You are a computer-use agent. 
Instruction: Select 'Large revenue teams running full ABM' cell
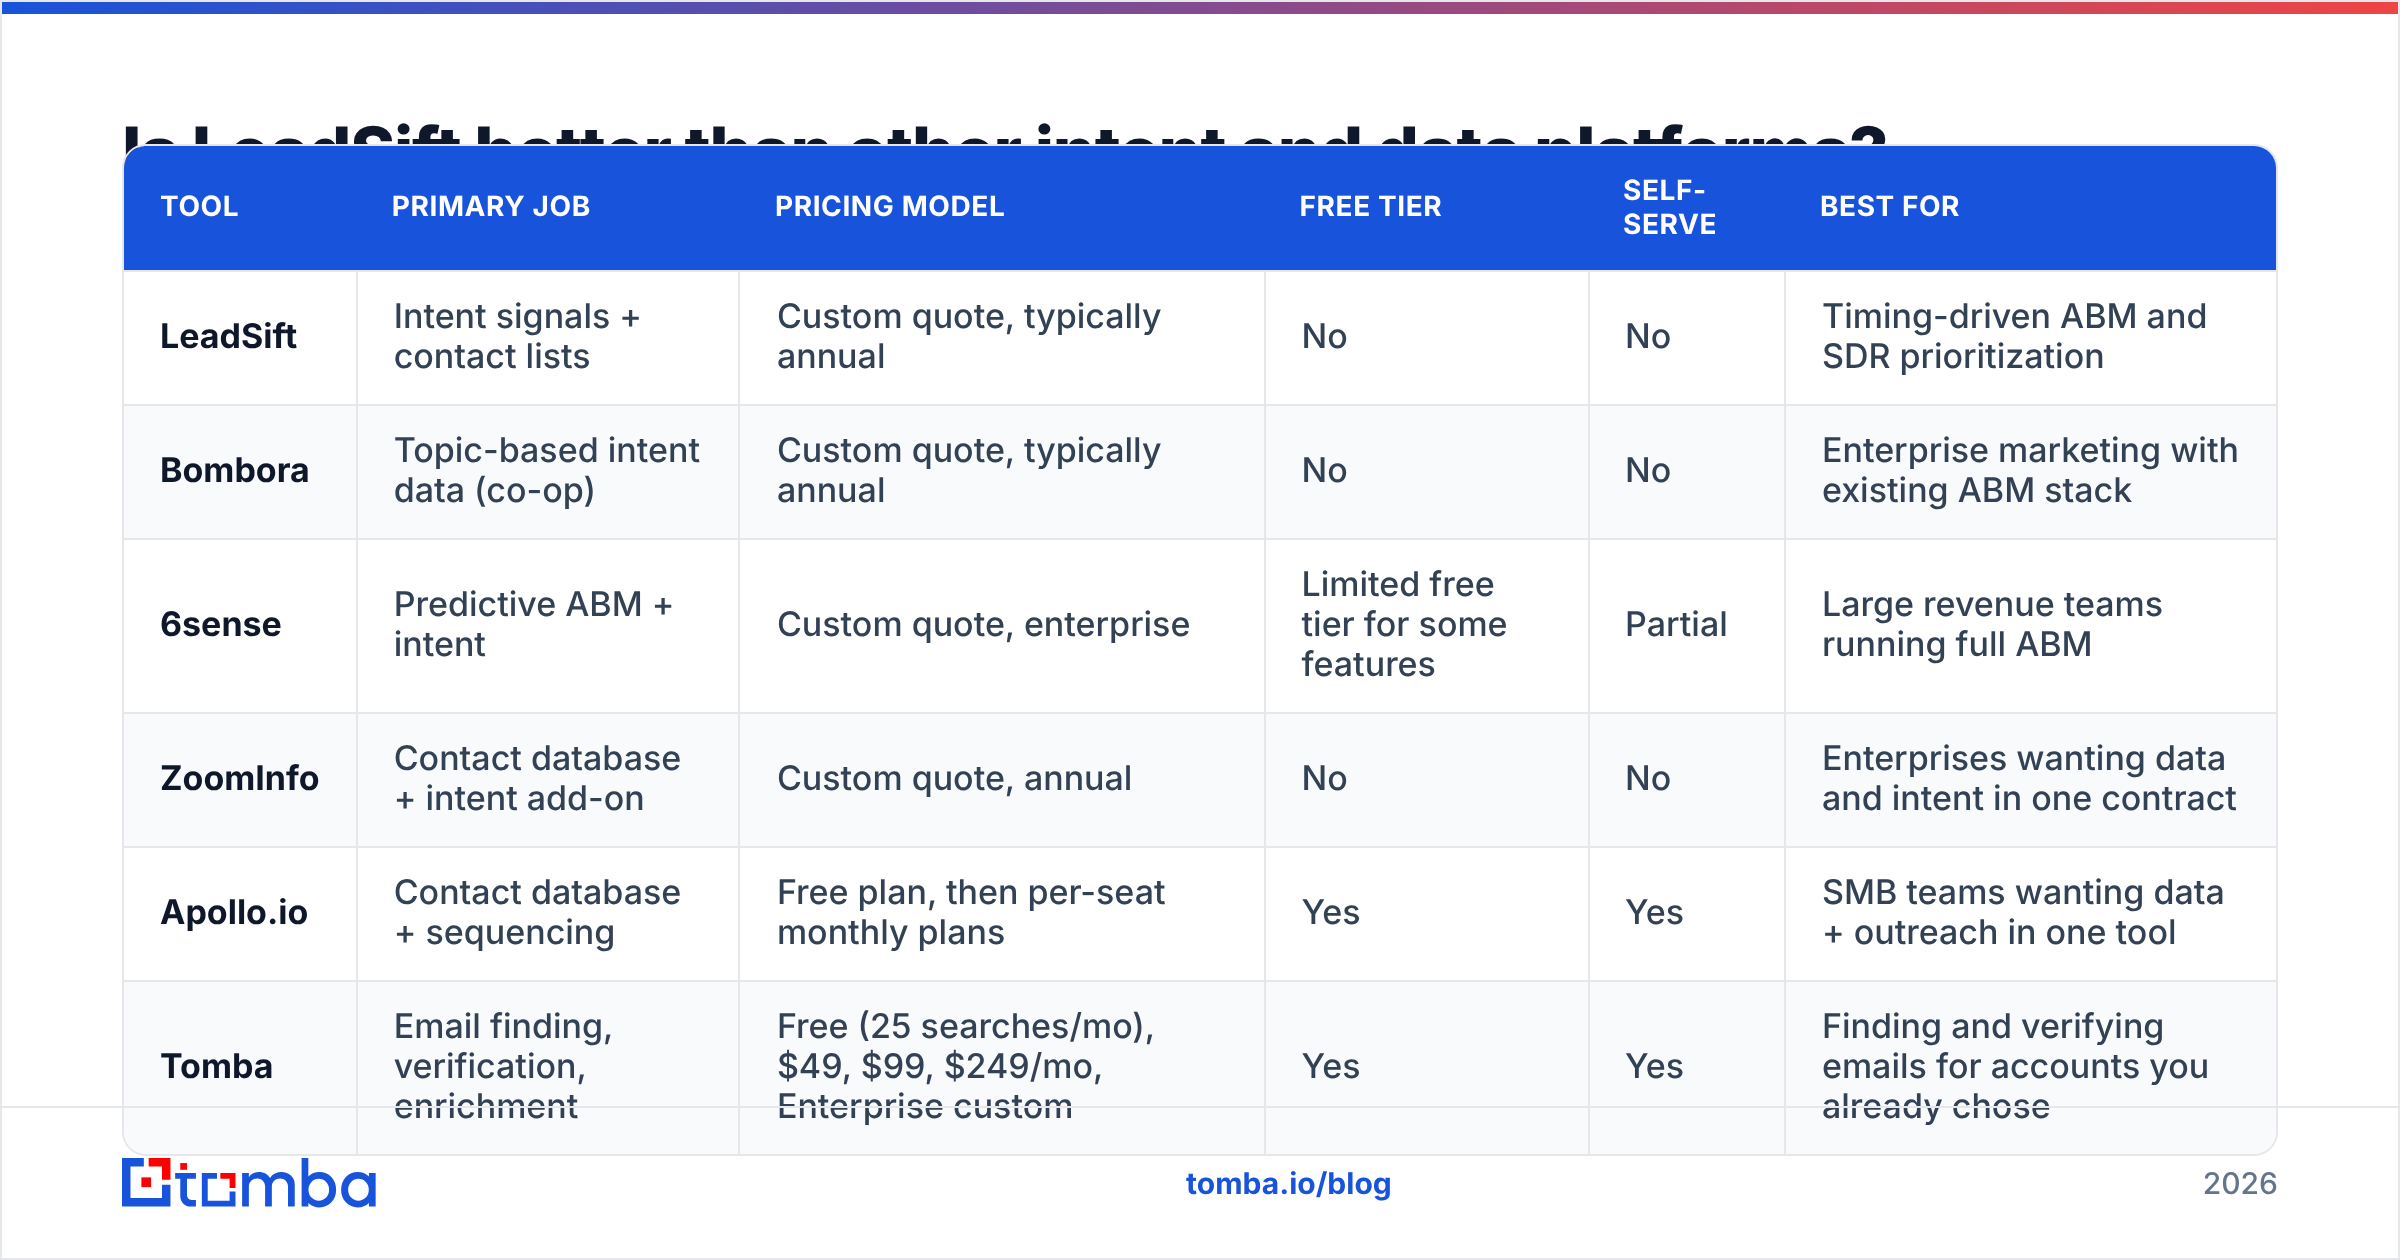pos(2031,625)
